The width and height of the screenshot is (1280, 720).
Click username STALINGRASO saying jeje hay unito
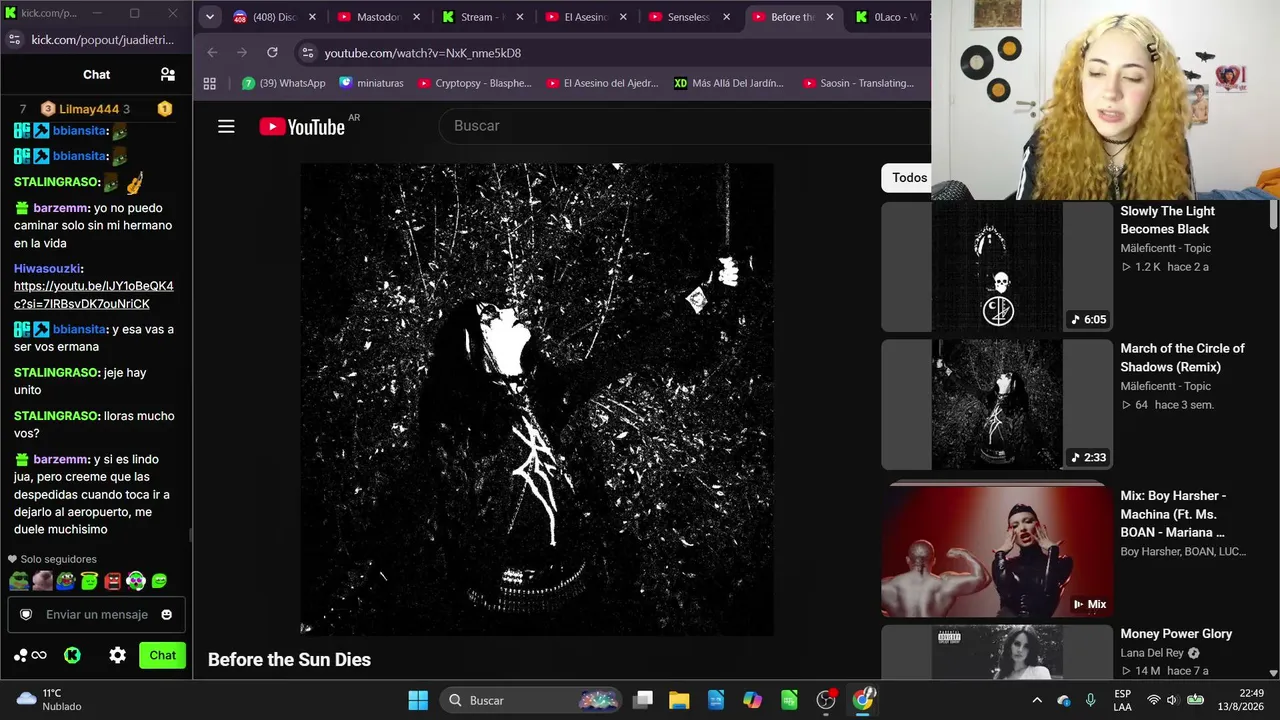click(x=56, y=373)
